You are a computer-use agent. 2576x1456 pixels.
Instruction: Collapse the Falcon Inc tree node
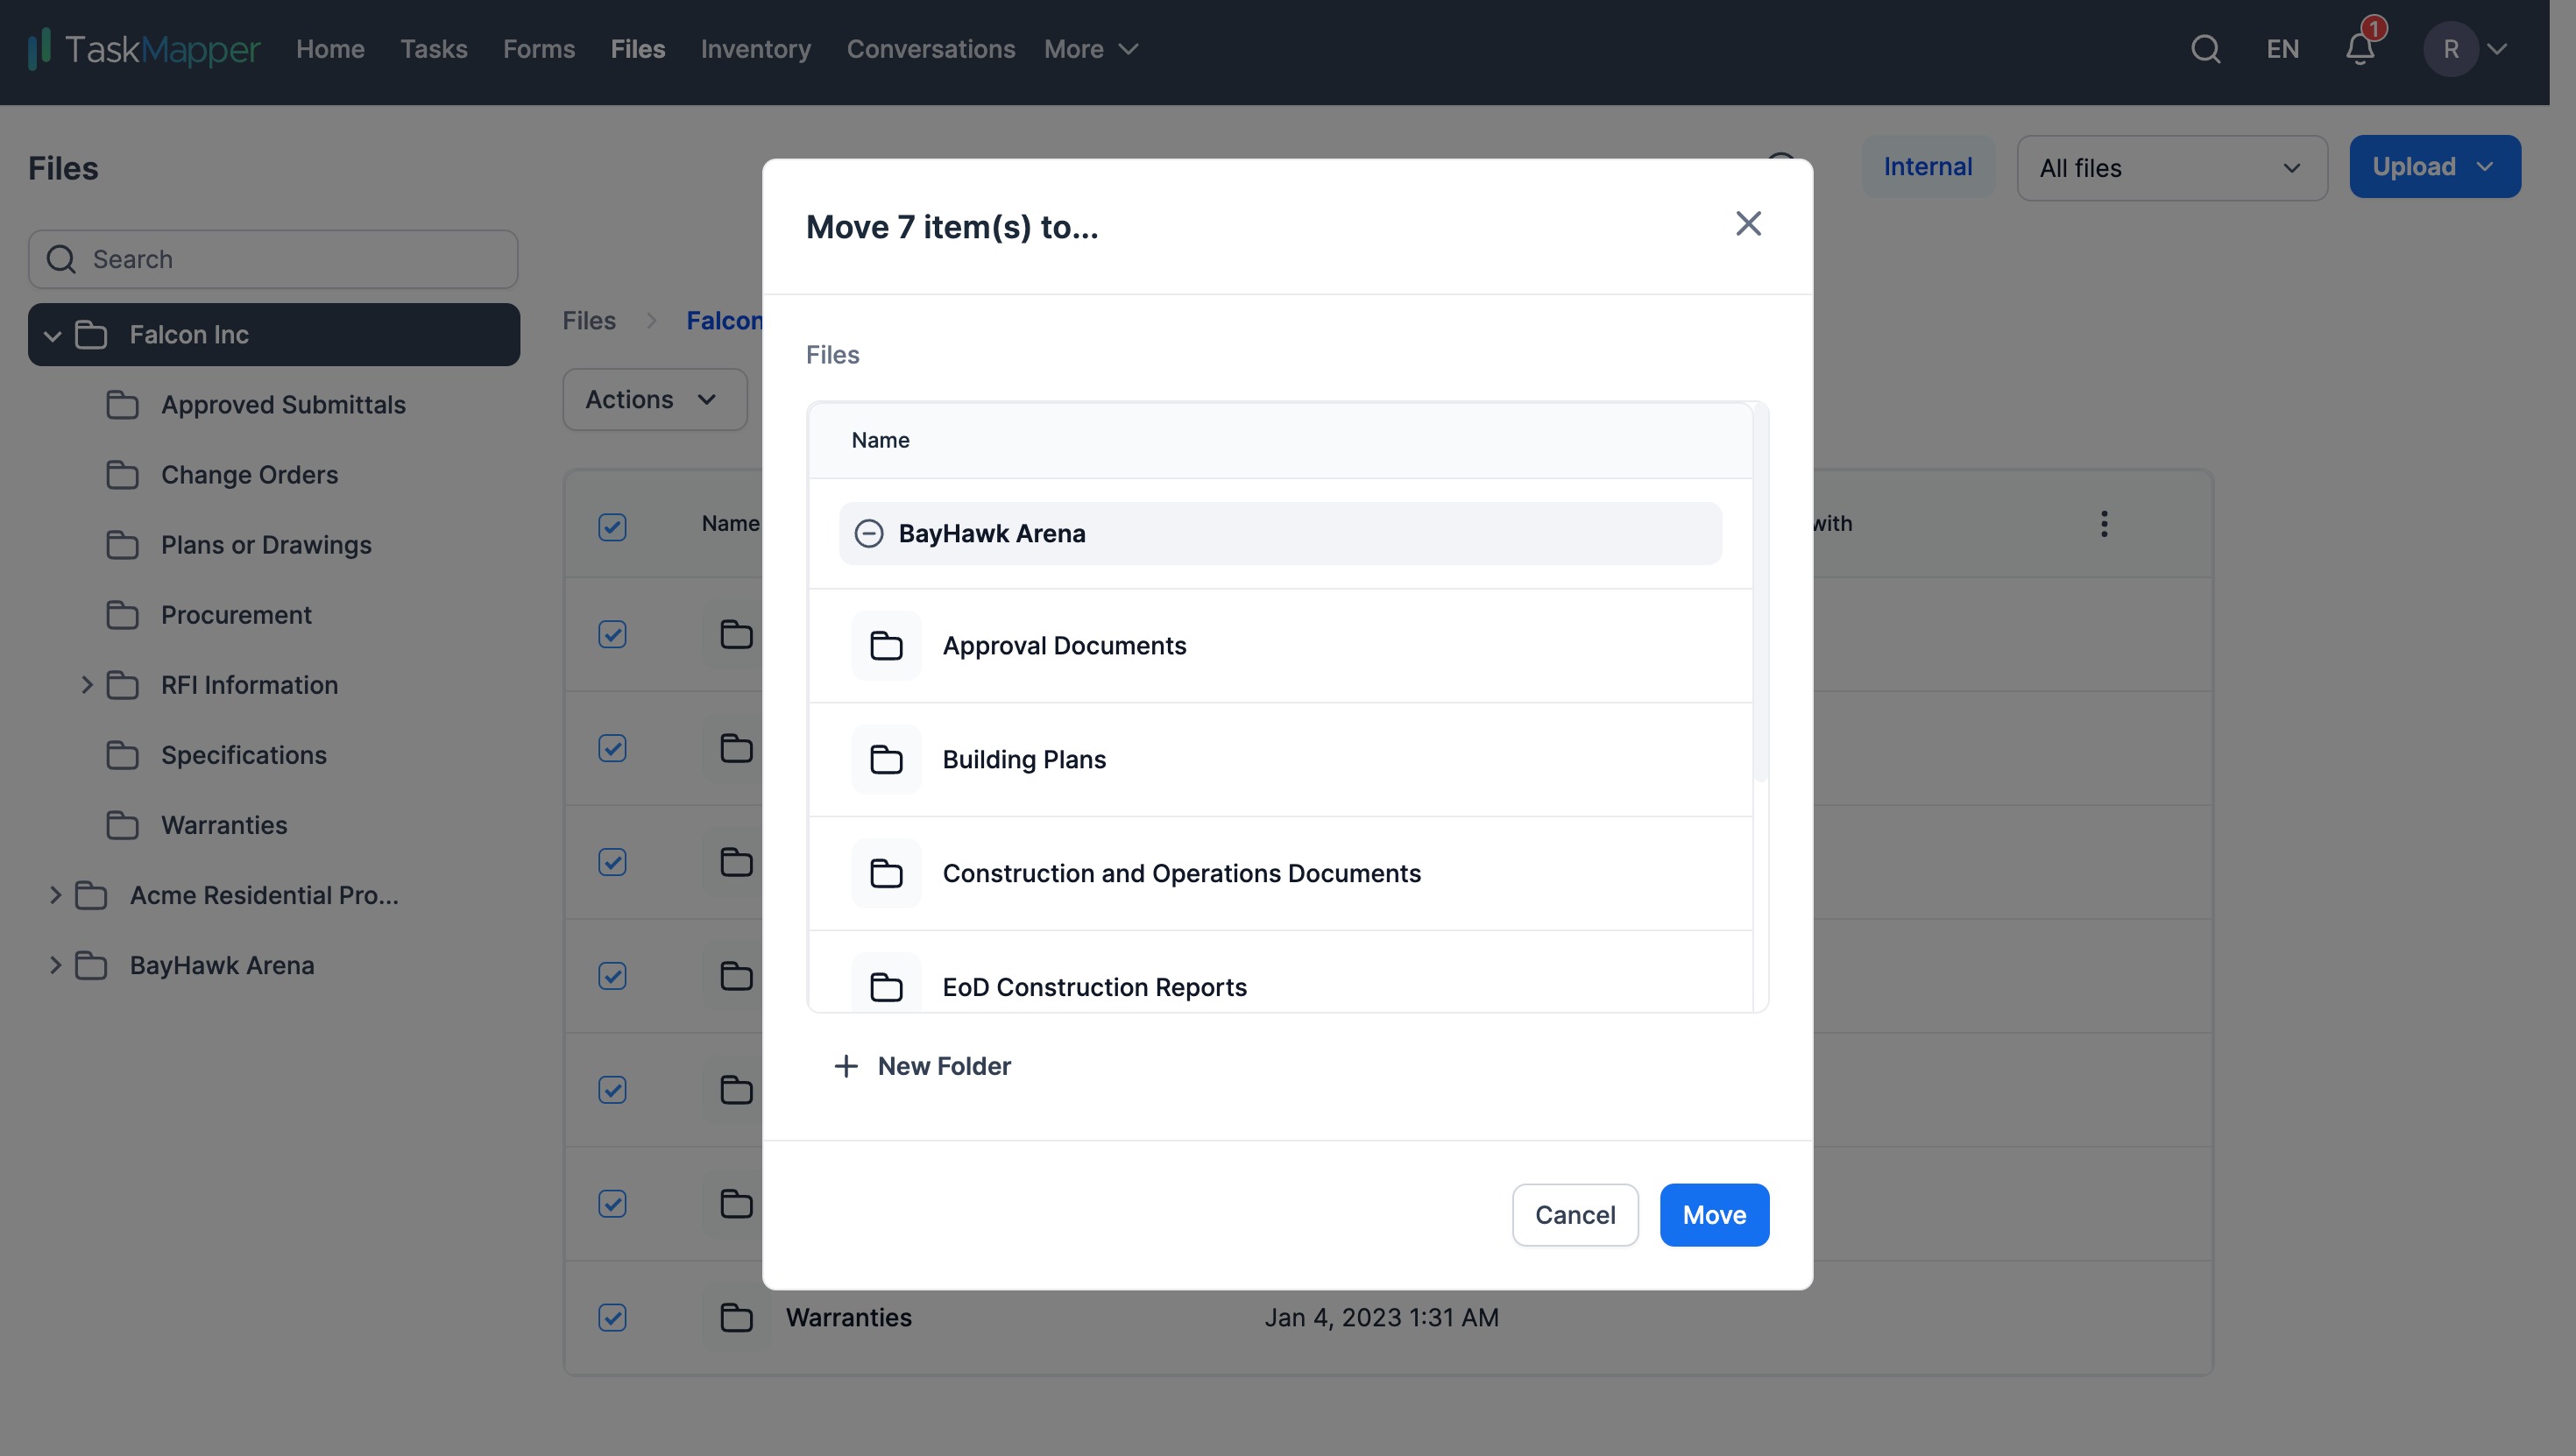[53, 336]
